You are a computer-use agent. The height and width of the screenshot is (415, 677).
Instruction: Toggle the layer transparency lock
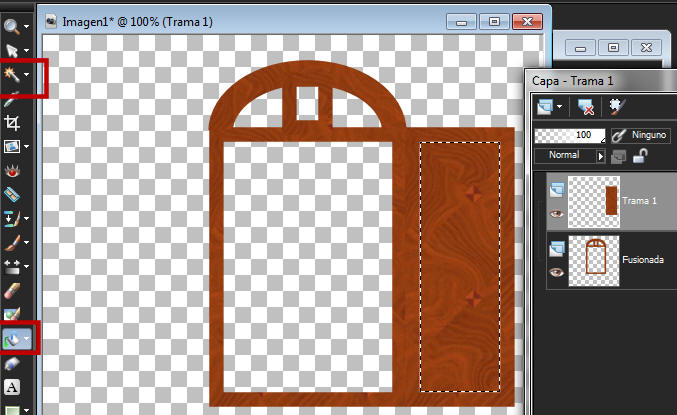639,156
